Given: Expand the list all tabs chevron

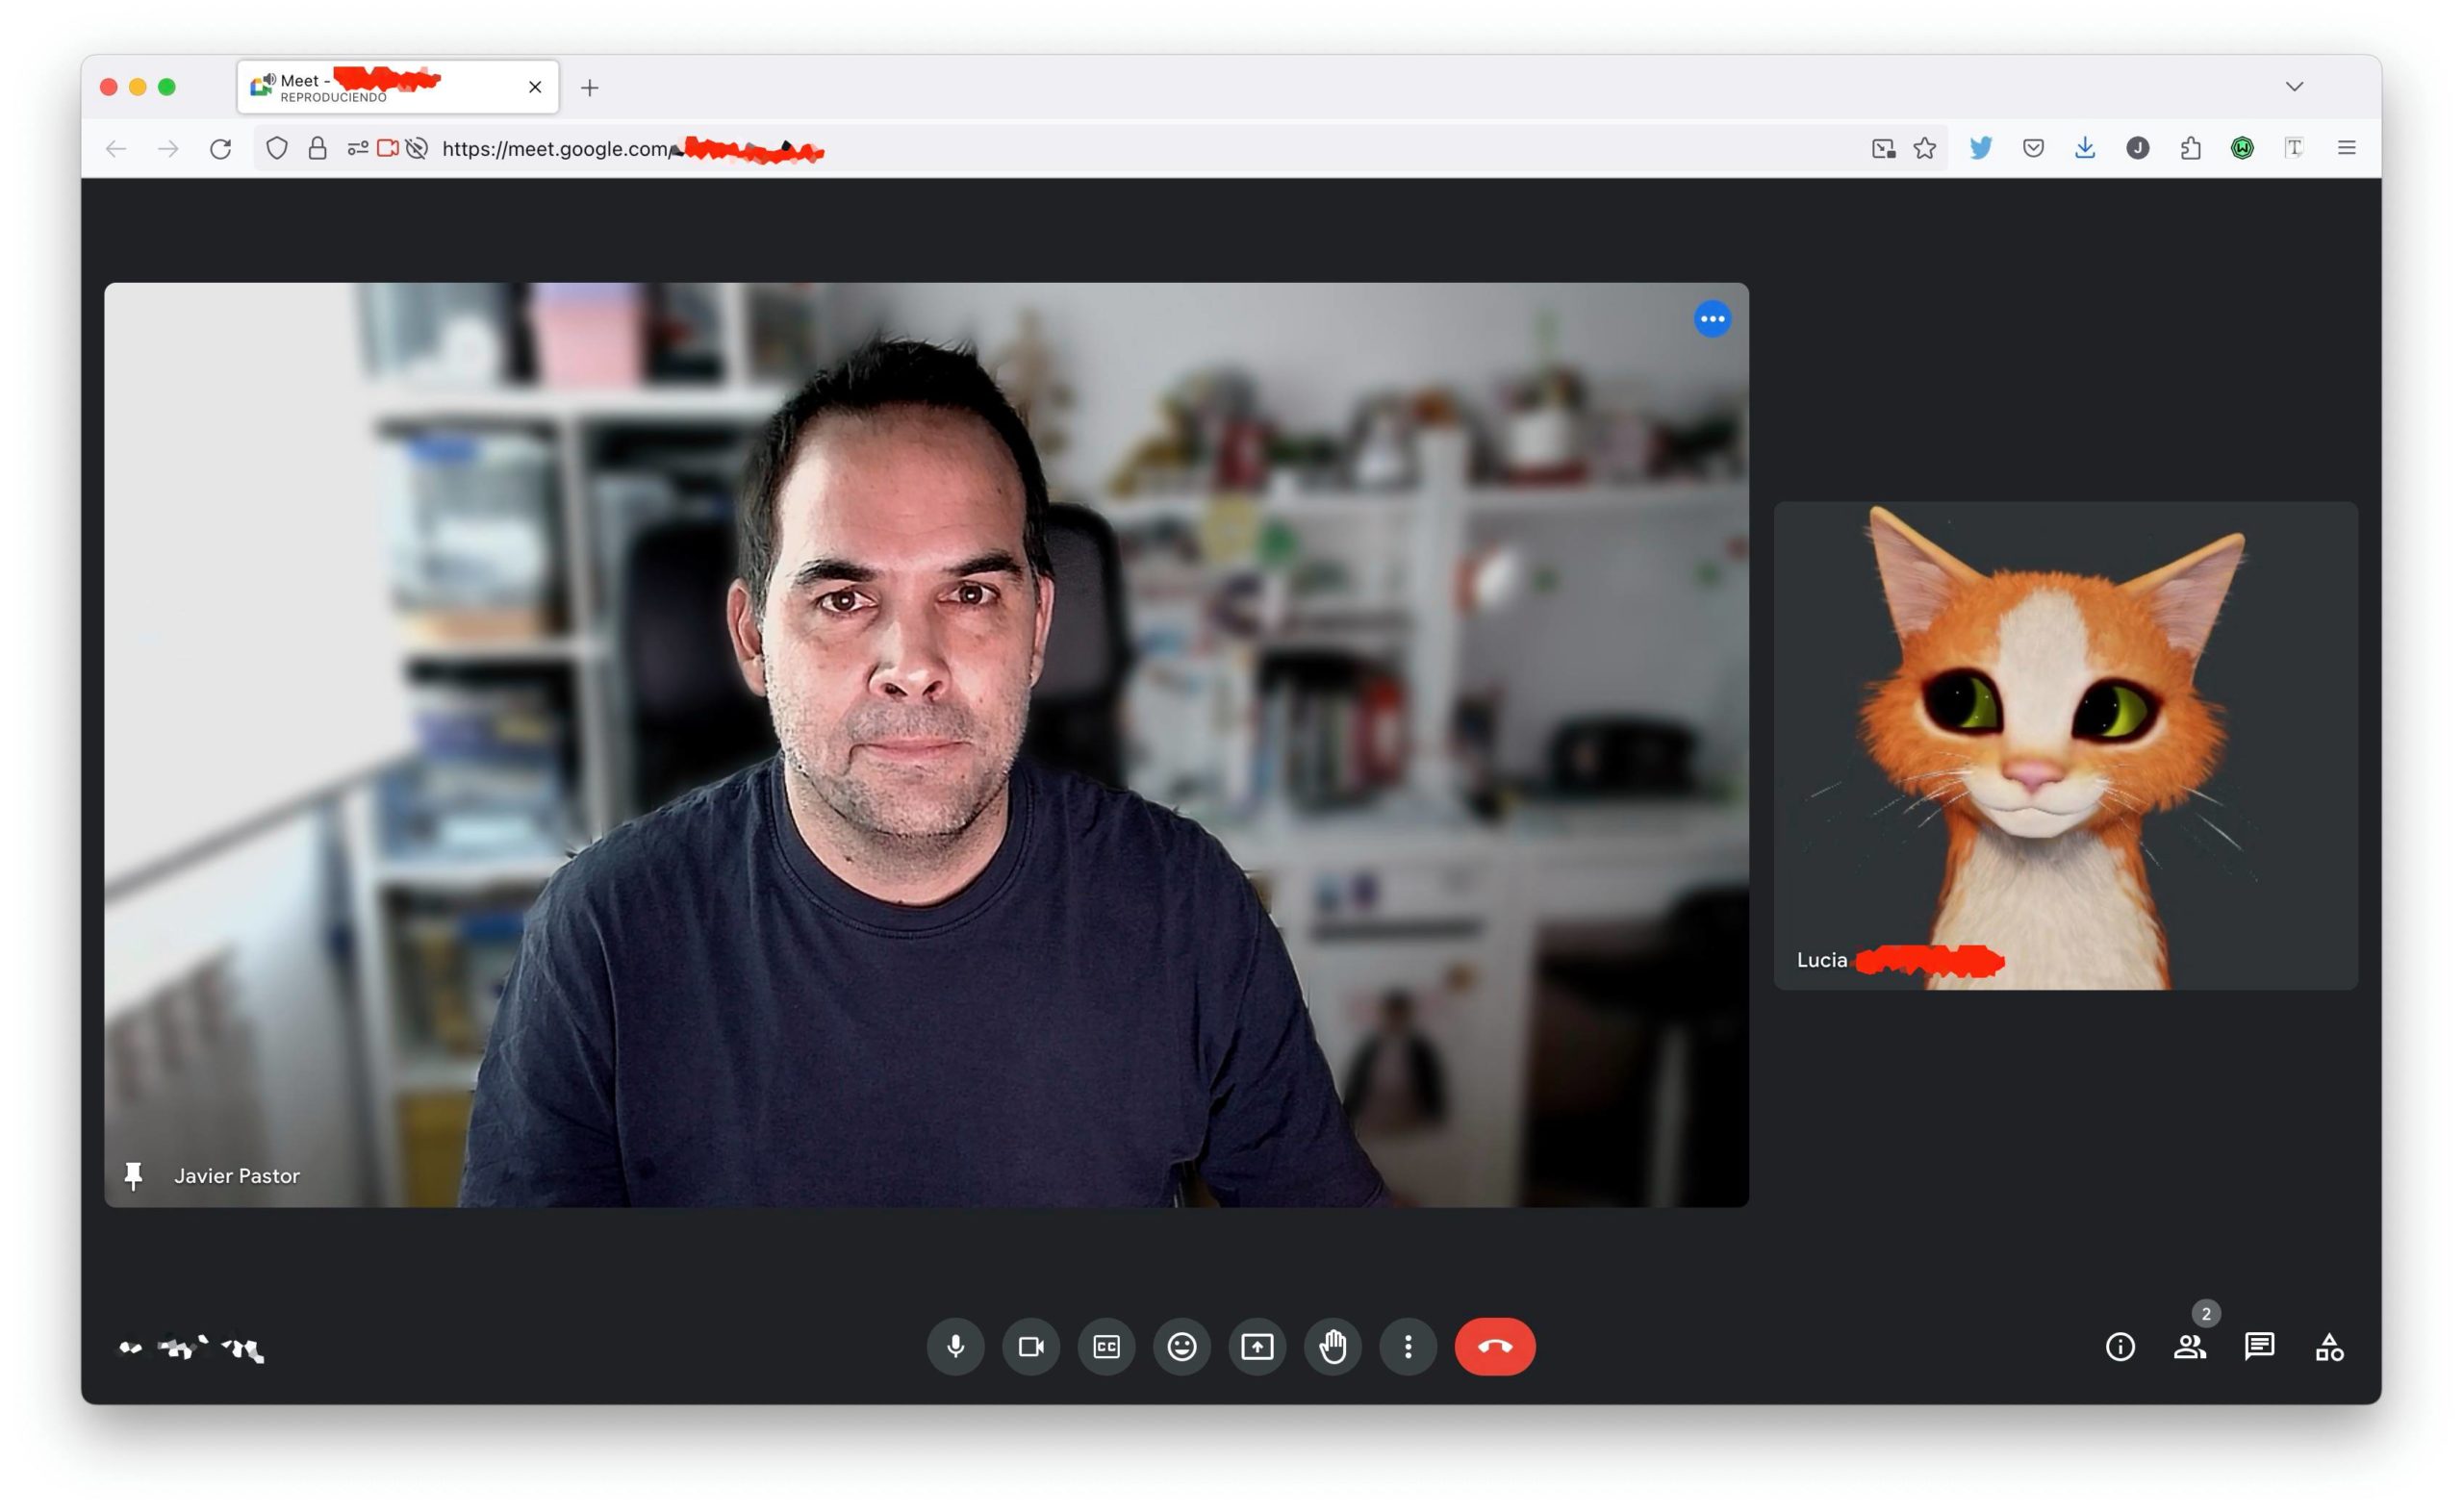Looking at the screenshot, I should click(2294, 87).
